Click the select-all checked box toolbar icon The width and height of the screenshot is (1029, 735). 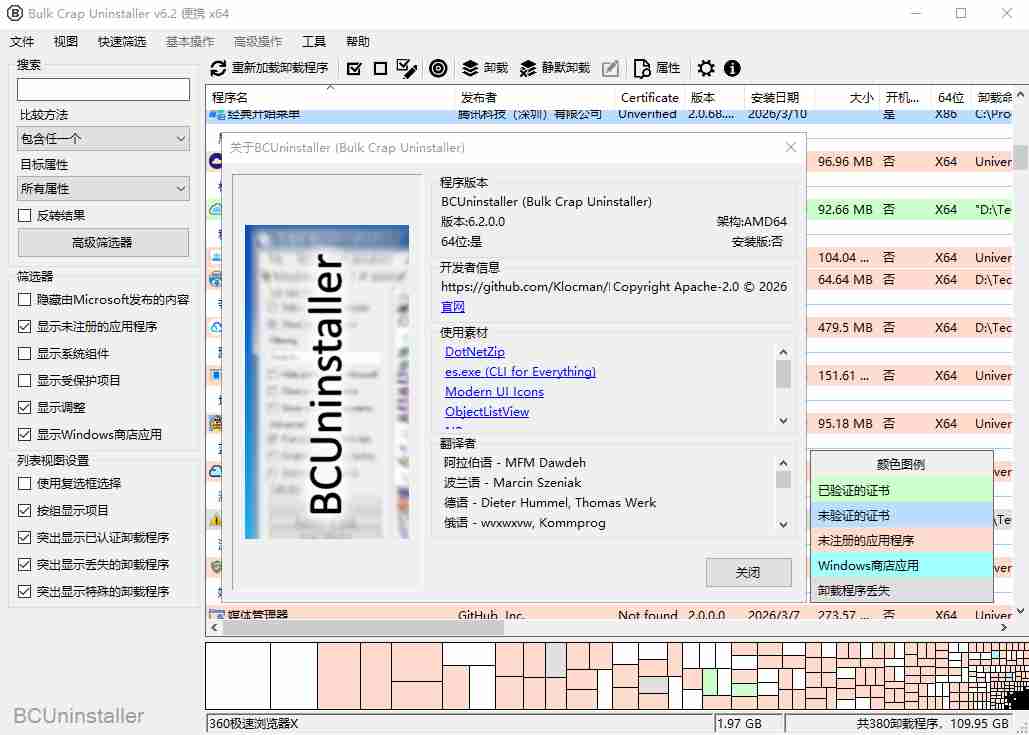click(354, 68)
